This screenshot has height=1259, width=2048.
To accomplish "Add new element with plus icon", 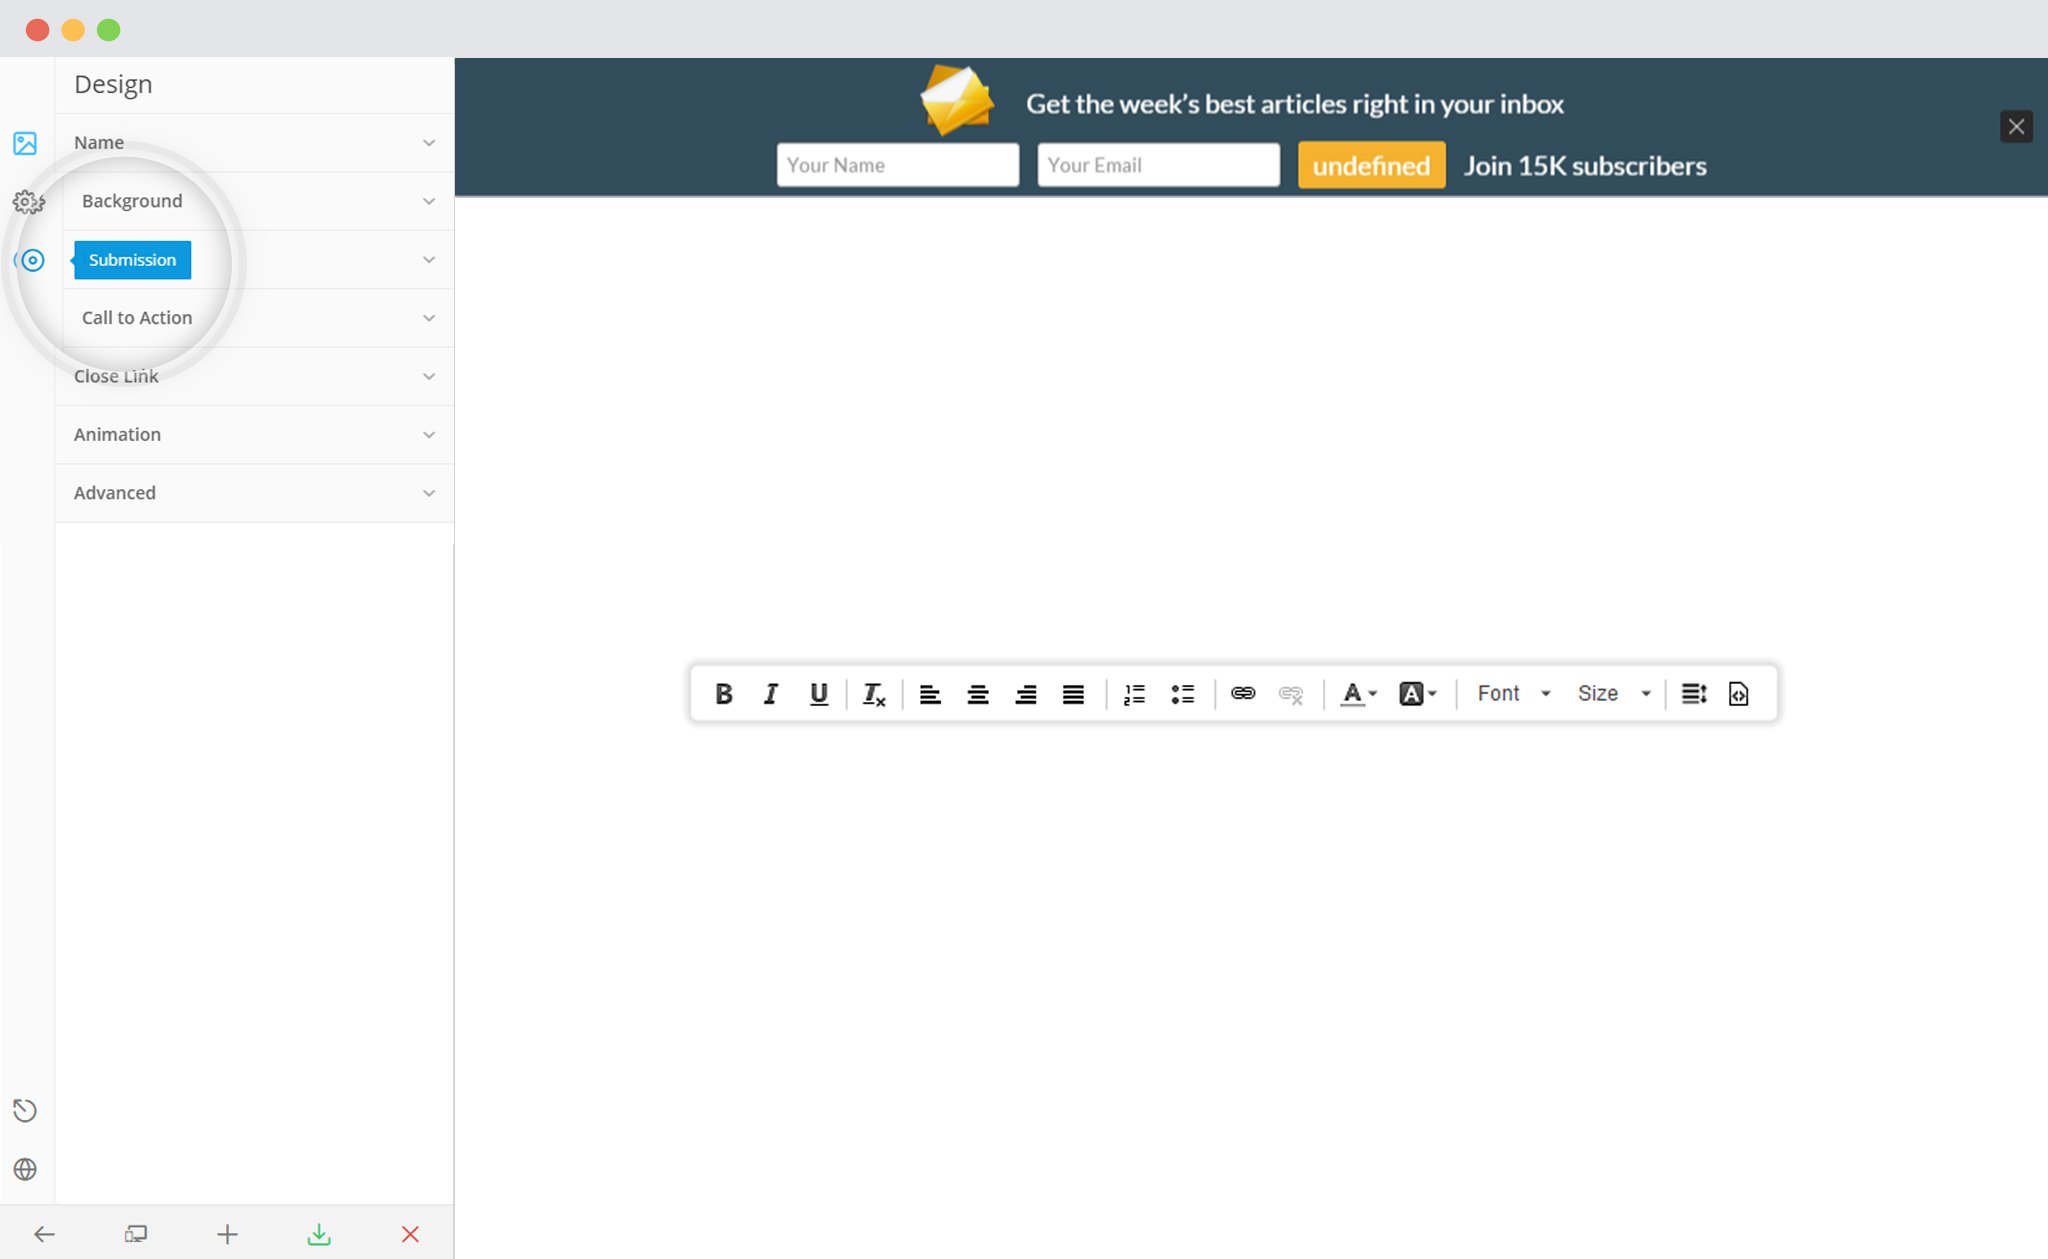I will 227,1234.
